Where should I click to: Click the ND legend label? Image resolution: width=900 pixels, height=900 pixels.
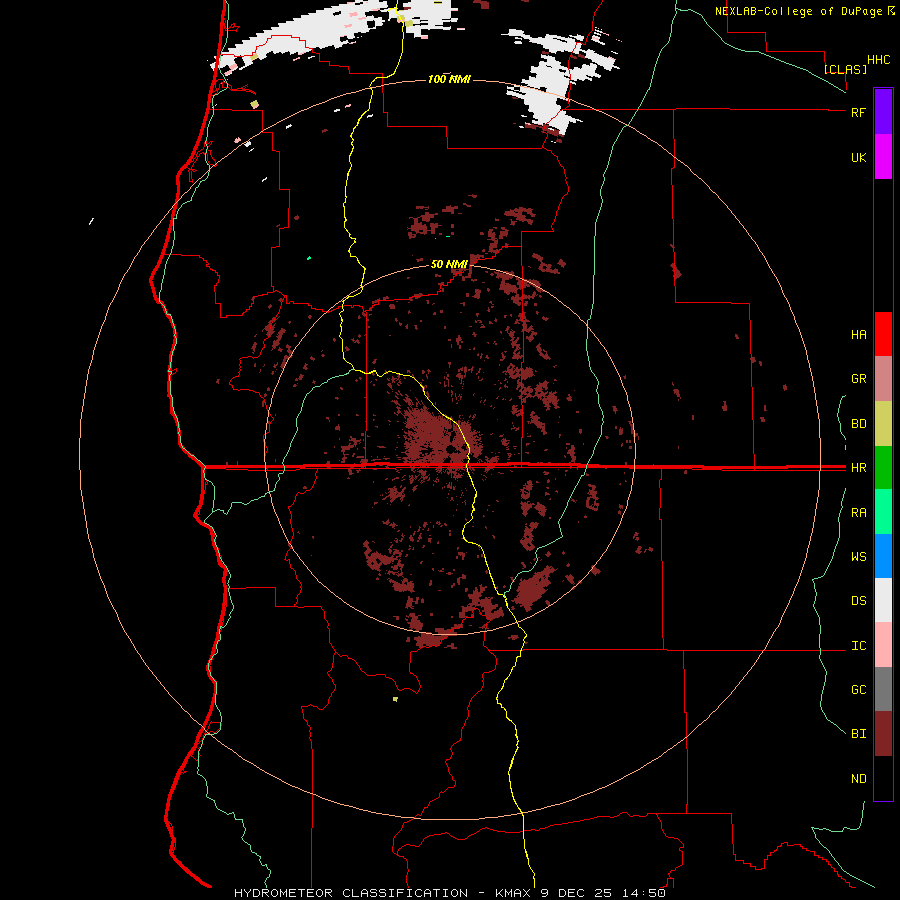point(858,779)
